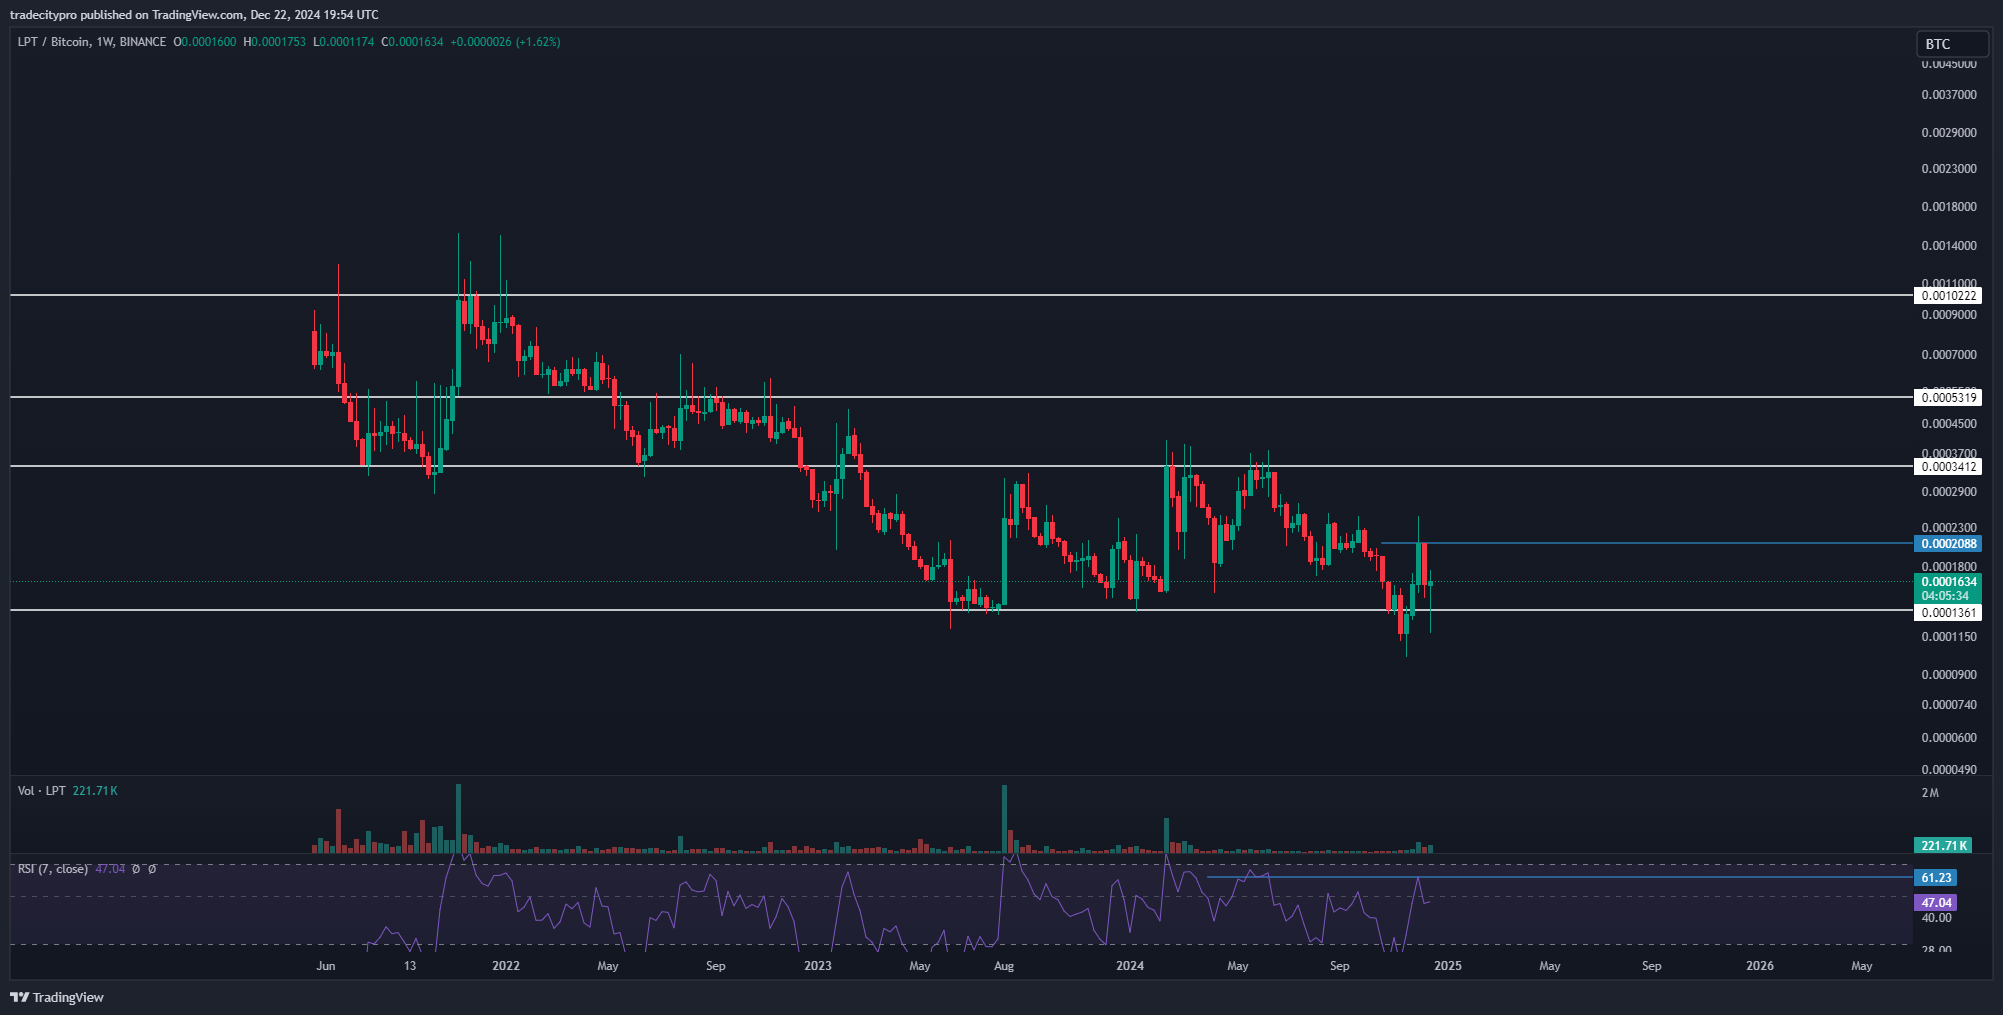Click the 2023 label on time axis
Viewport: 2003px width, 1015px height.
coord(818,966)
